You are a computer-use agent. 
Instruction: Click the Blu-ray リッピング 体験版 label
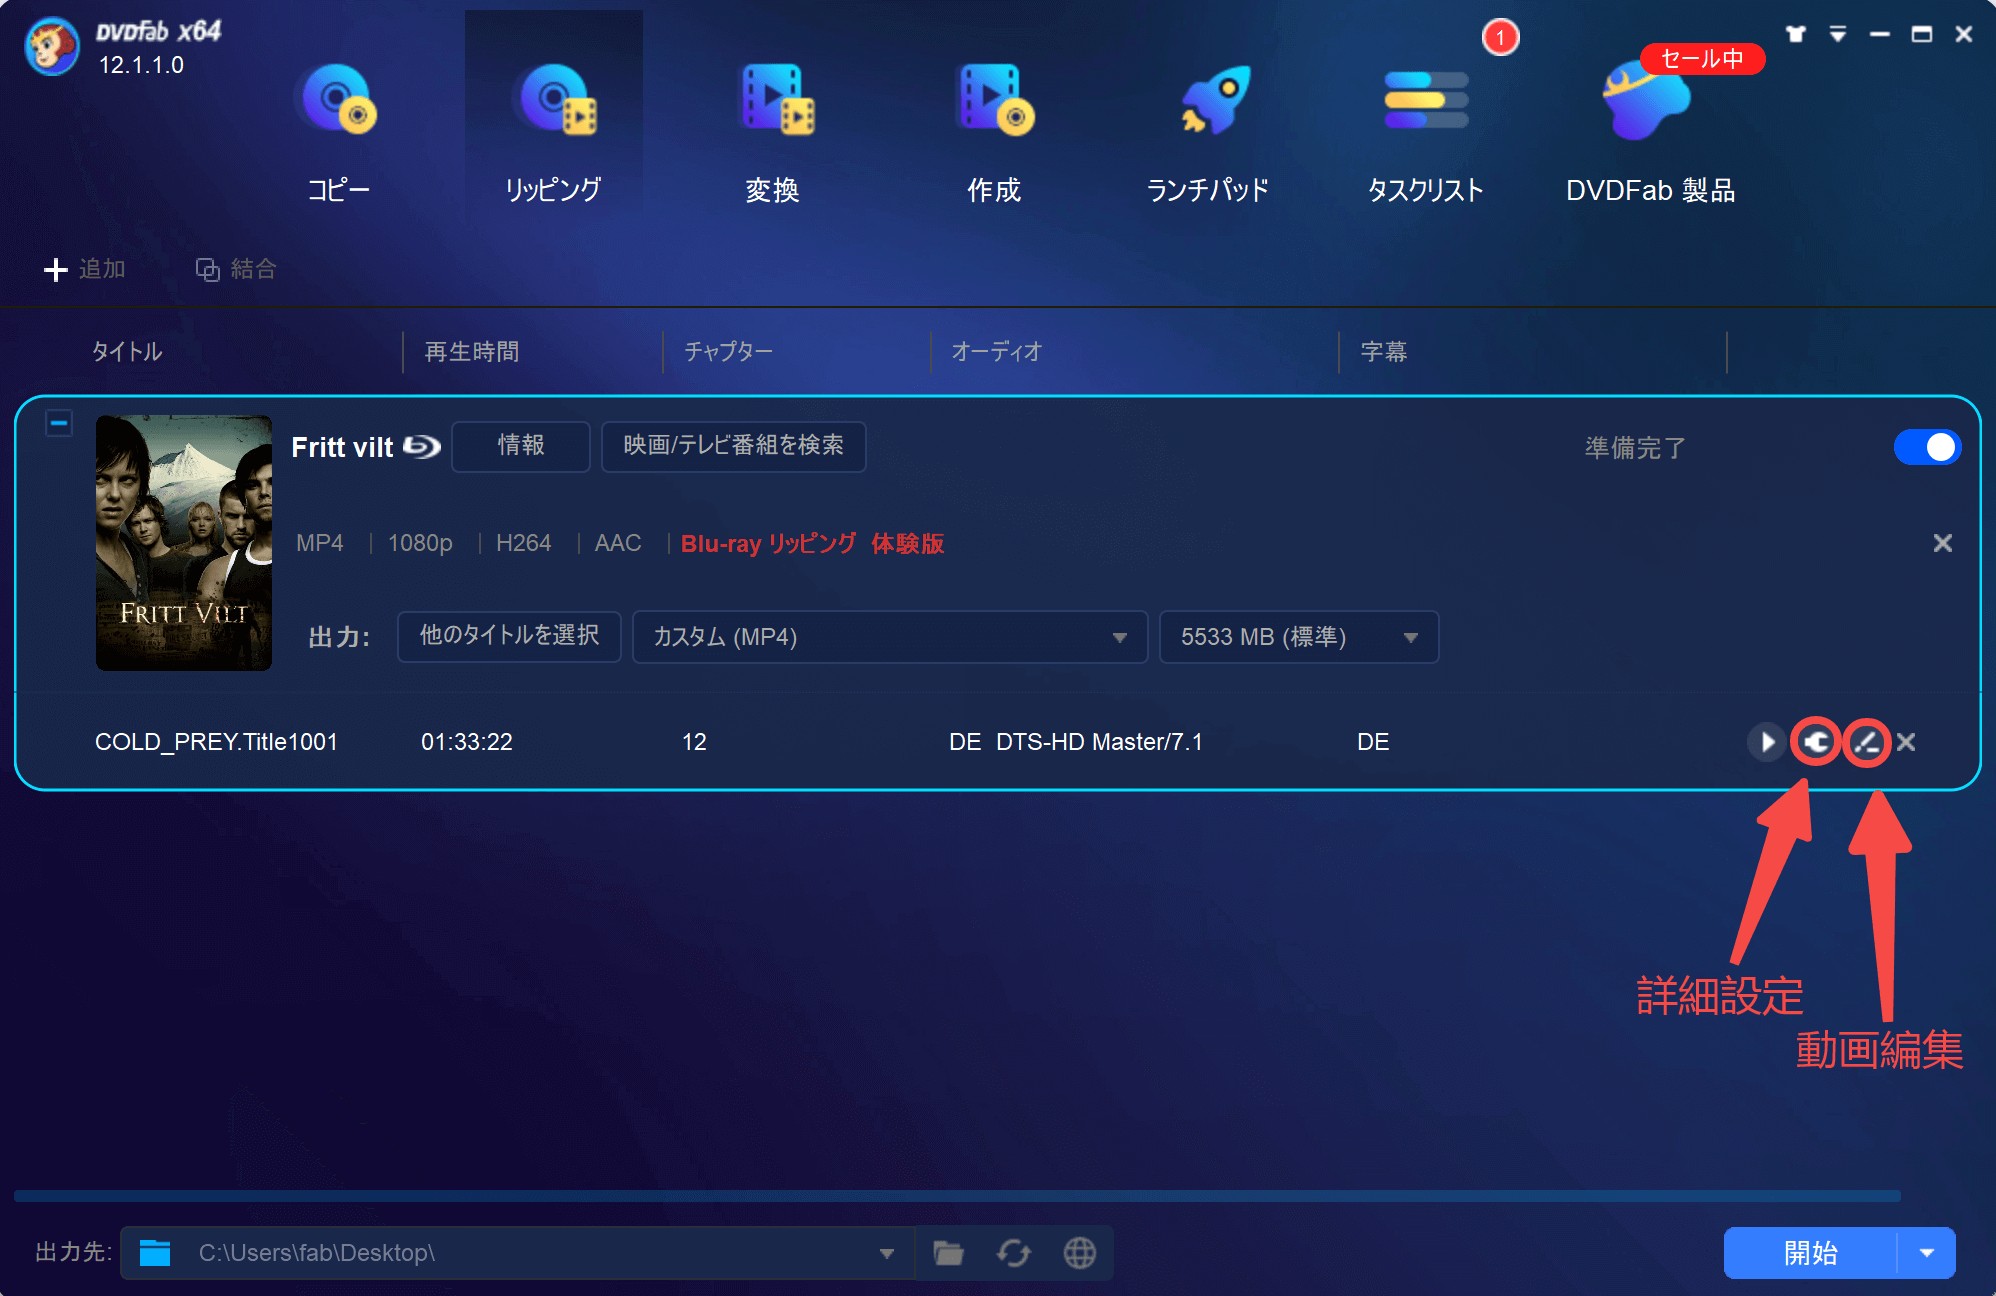tap(812, 543)
